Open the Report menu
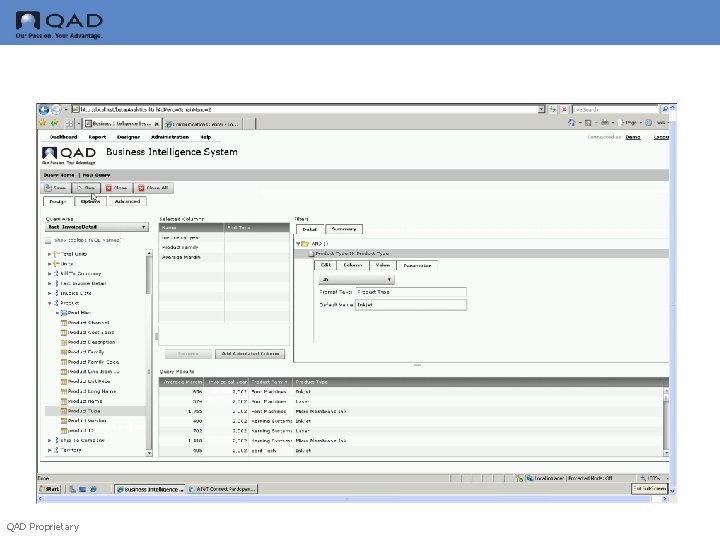 97,137
